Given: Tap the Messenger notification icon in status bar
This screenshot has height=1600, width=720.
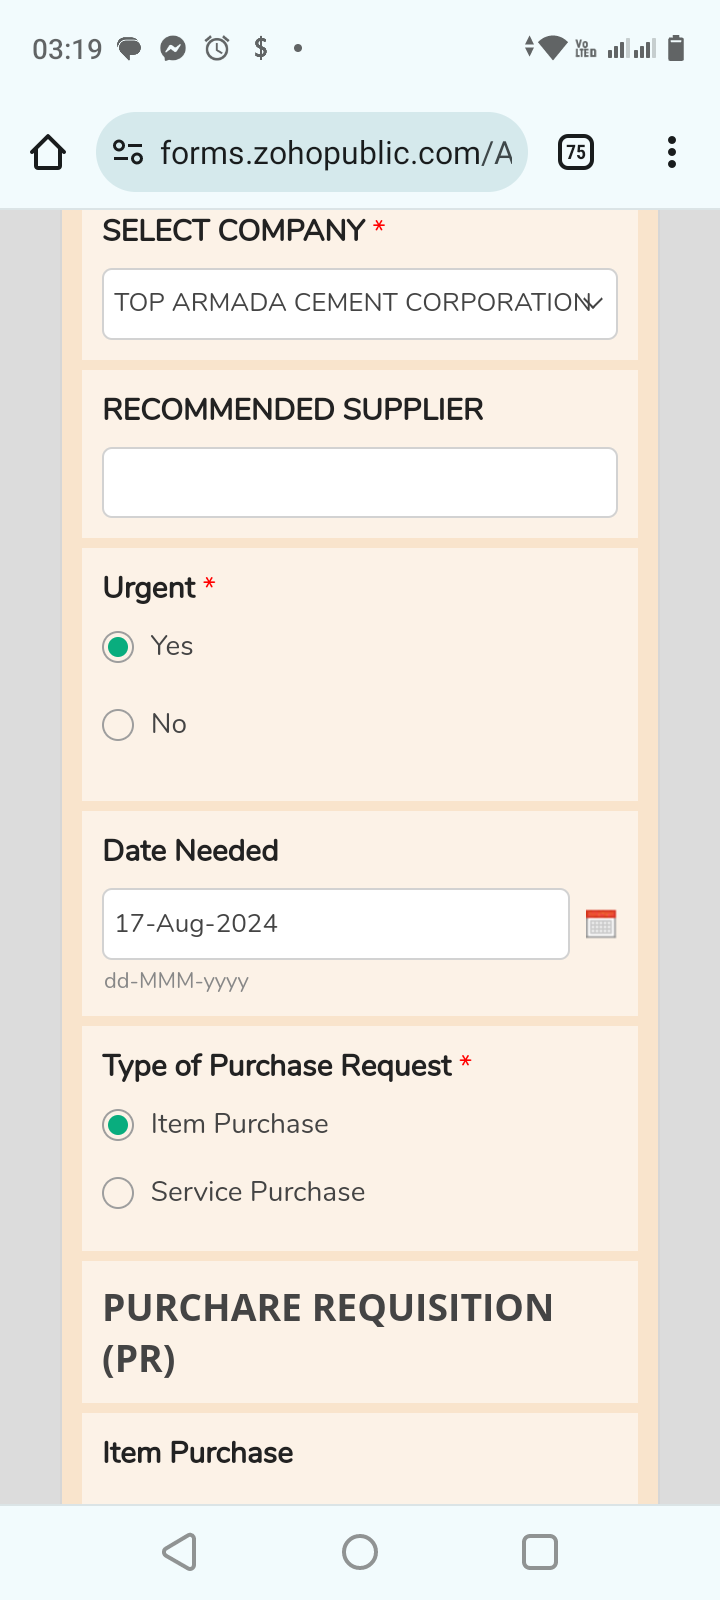Looking at the screenshot, I should click(x=173, y=48).
